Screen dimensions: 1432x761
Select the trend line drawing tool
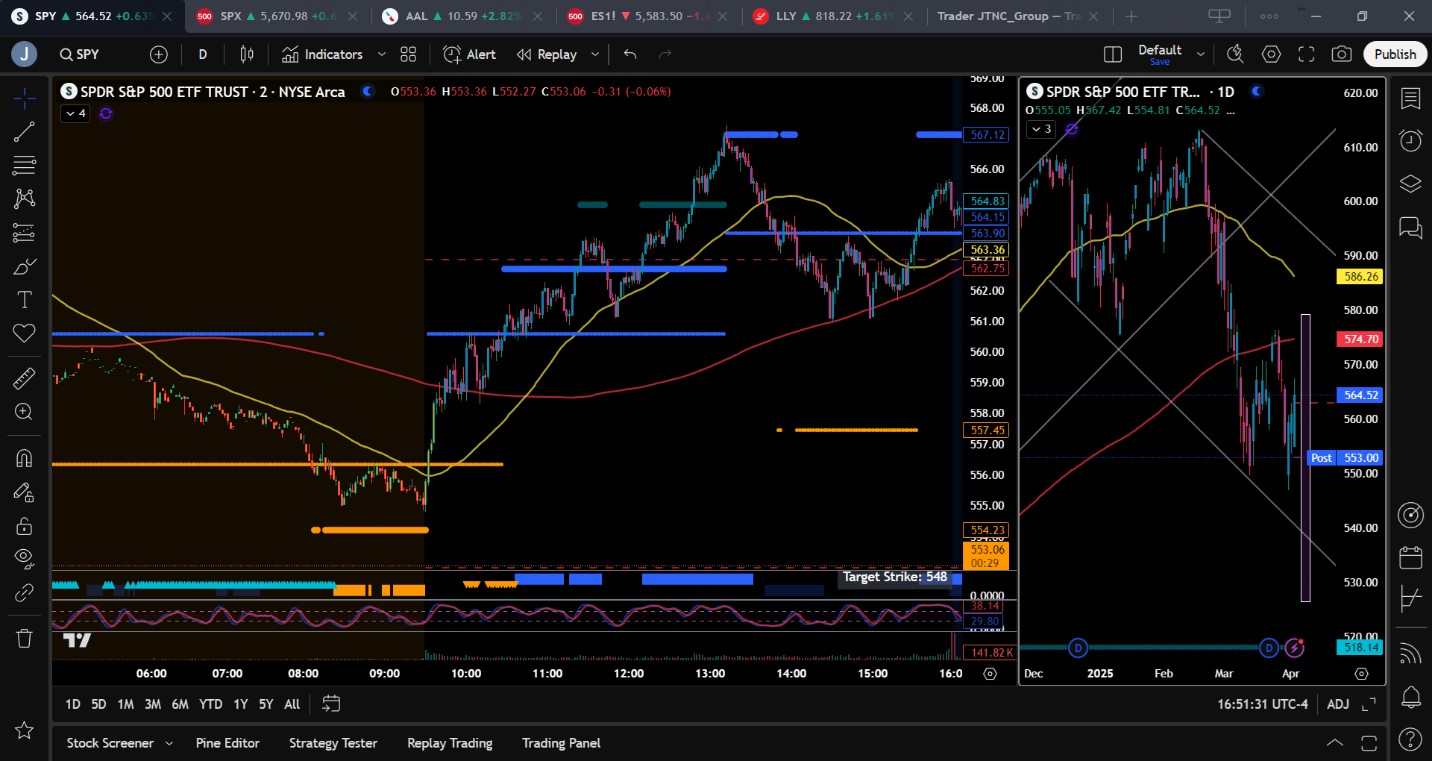(x=24, y=131)
